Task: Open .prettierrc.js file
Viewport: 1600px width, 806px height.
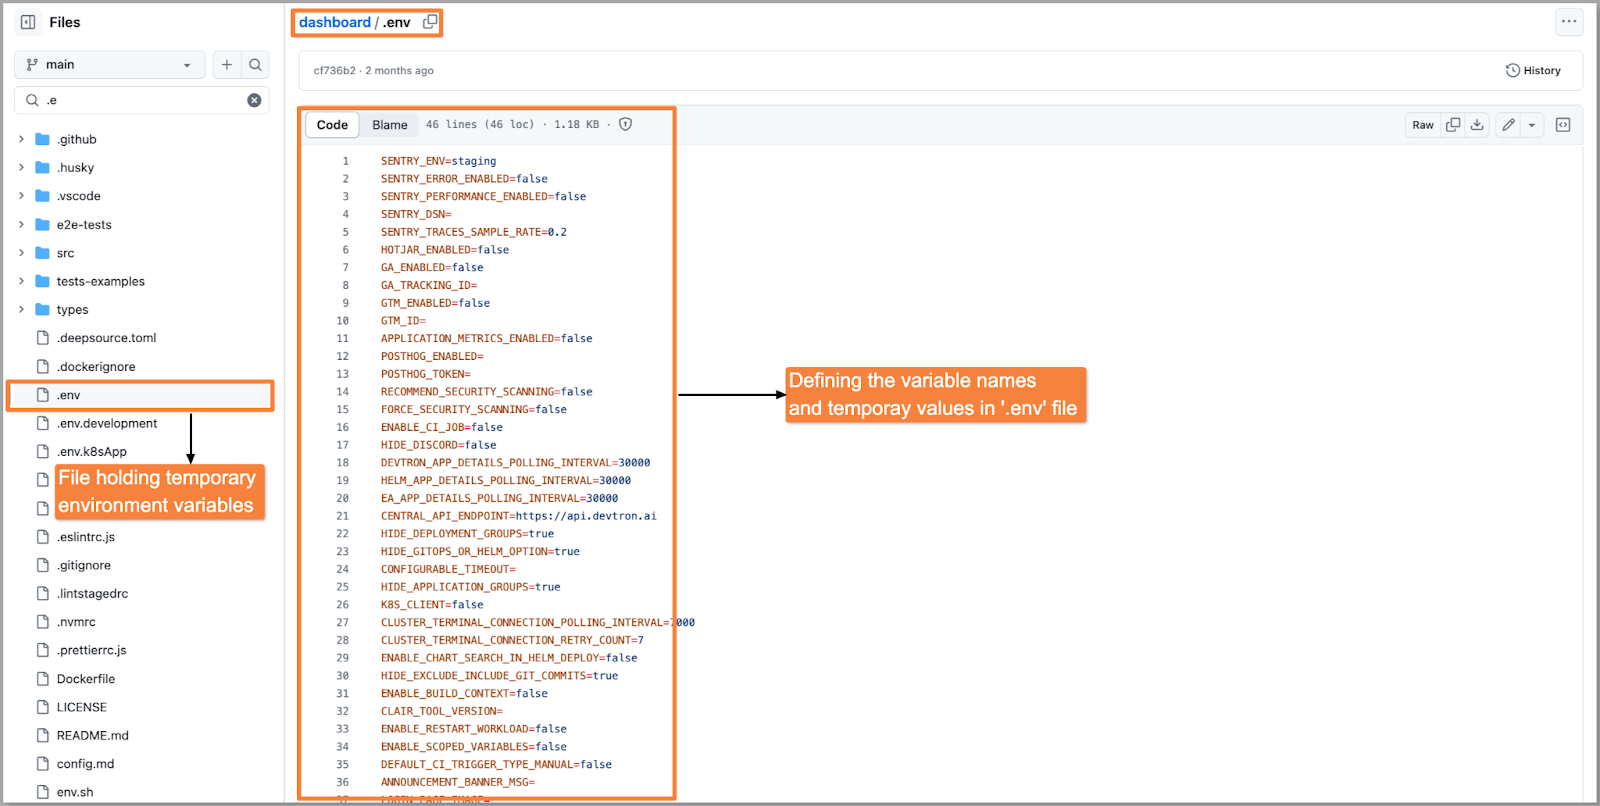Action: pyautogui.click(x=91, y=650)
